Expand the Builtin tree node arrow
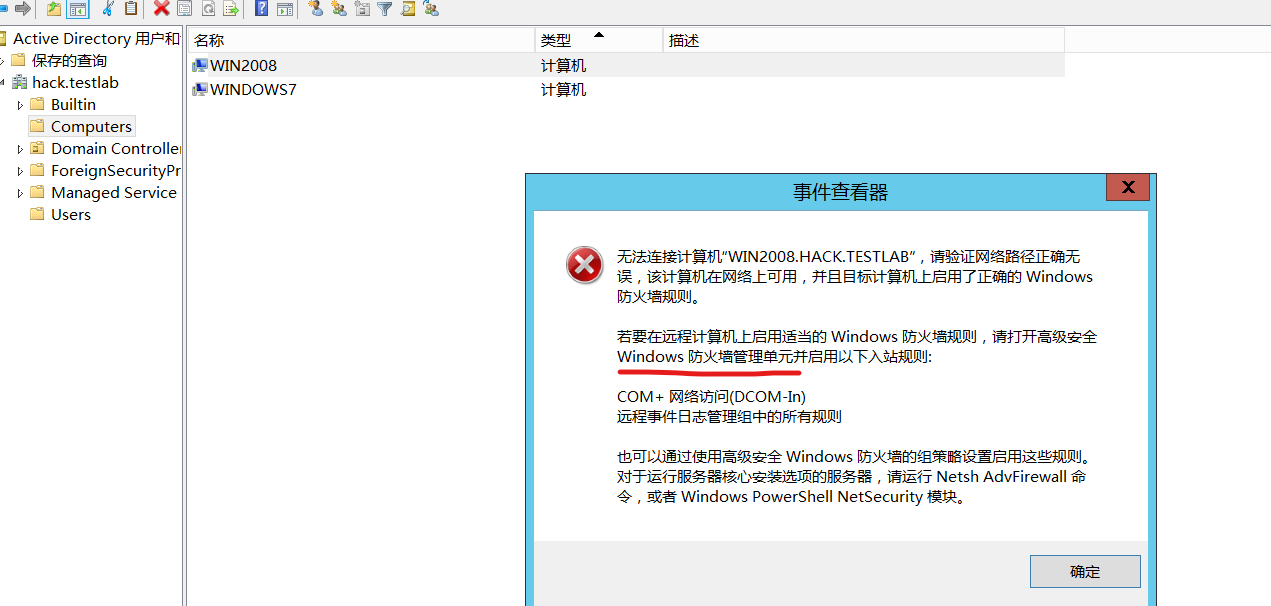The width and height of the screenshot is (1271, 606). [x=20, y=105]
